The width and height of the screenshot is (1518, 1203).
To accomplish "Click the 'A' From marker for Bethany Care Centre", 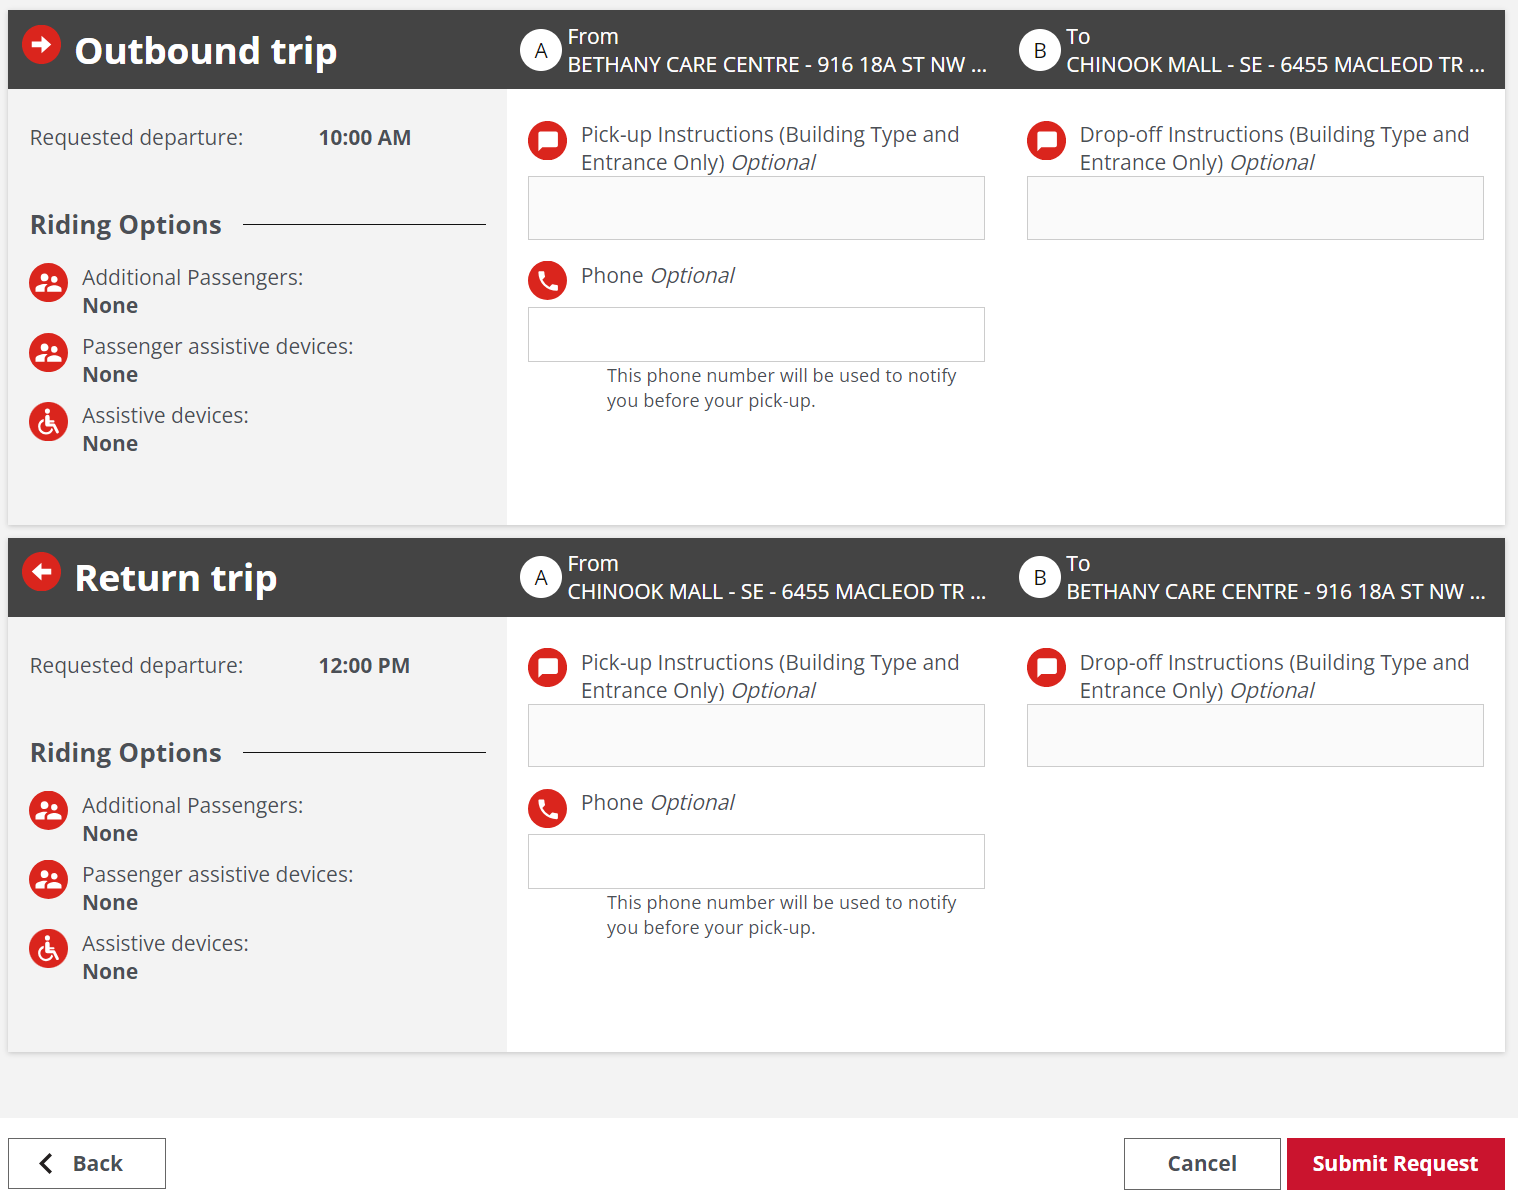I will (541, 50).
